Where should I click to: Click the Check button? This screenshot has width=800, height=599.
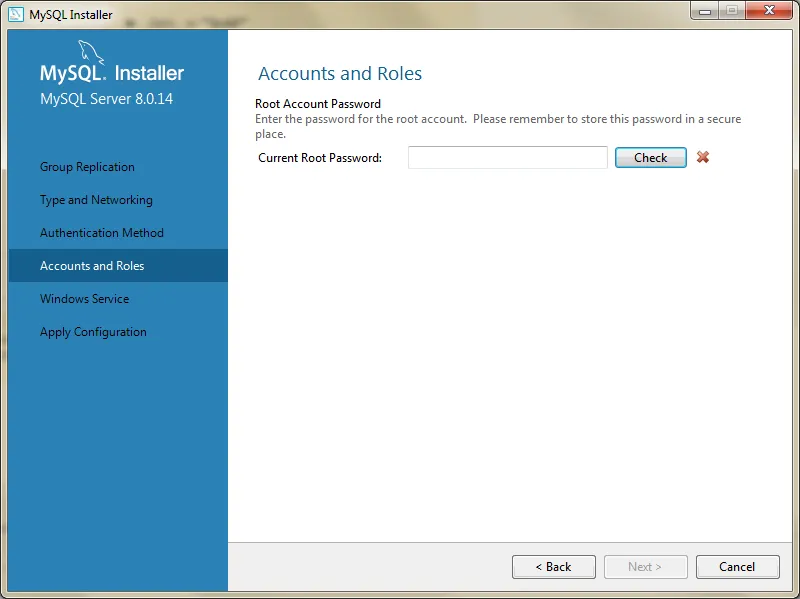click(x=651, y=158)
